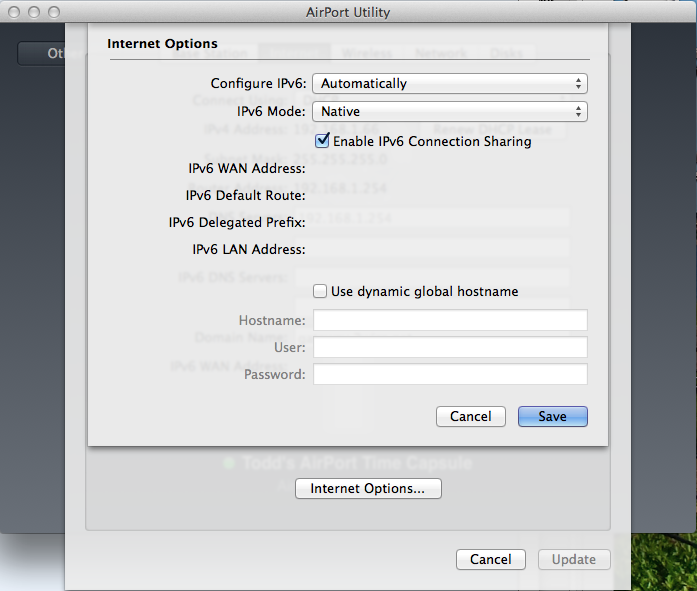Uncheck Enable IPv6 Connection Sharing

(x=322, y=141)
